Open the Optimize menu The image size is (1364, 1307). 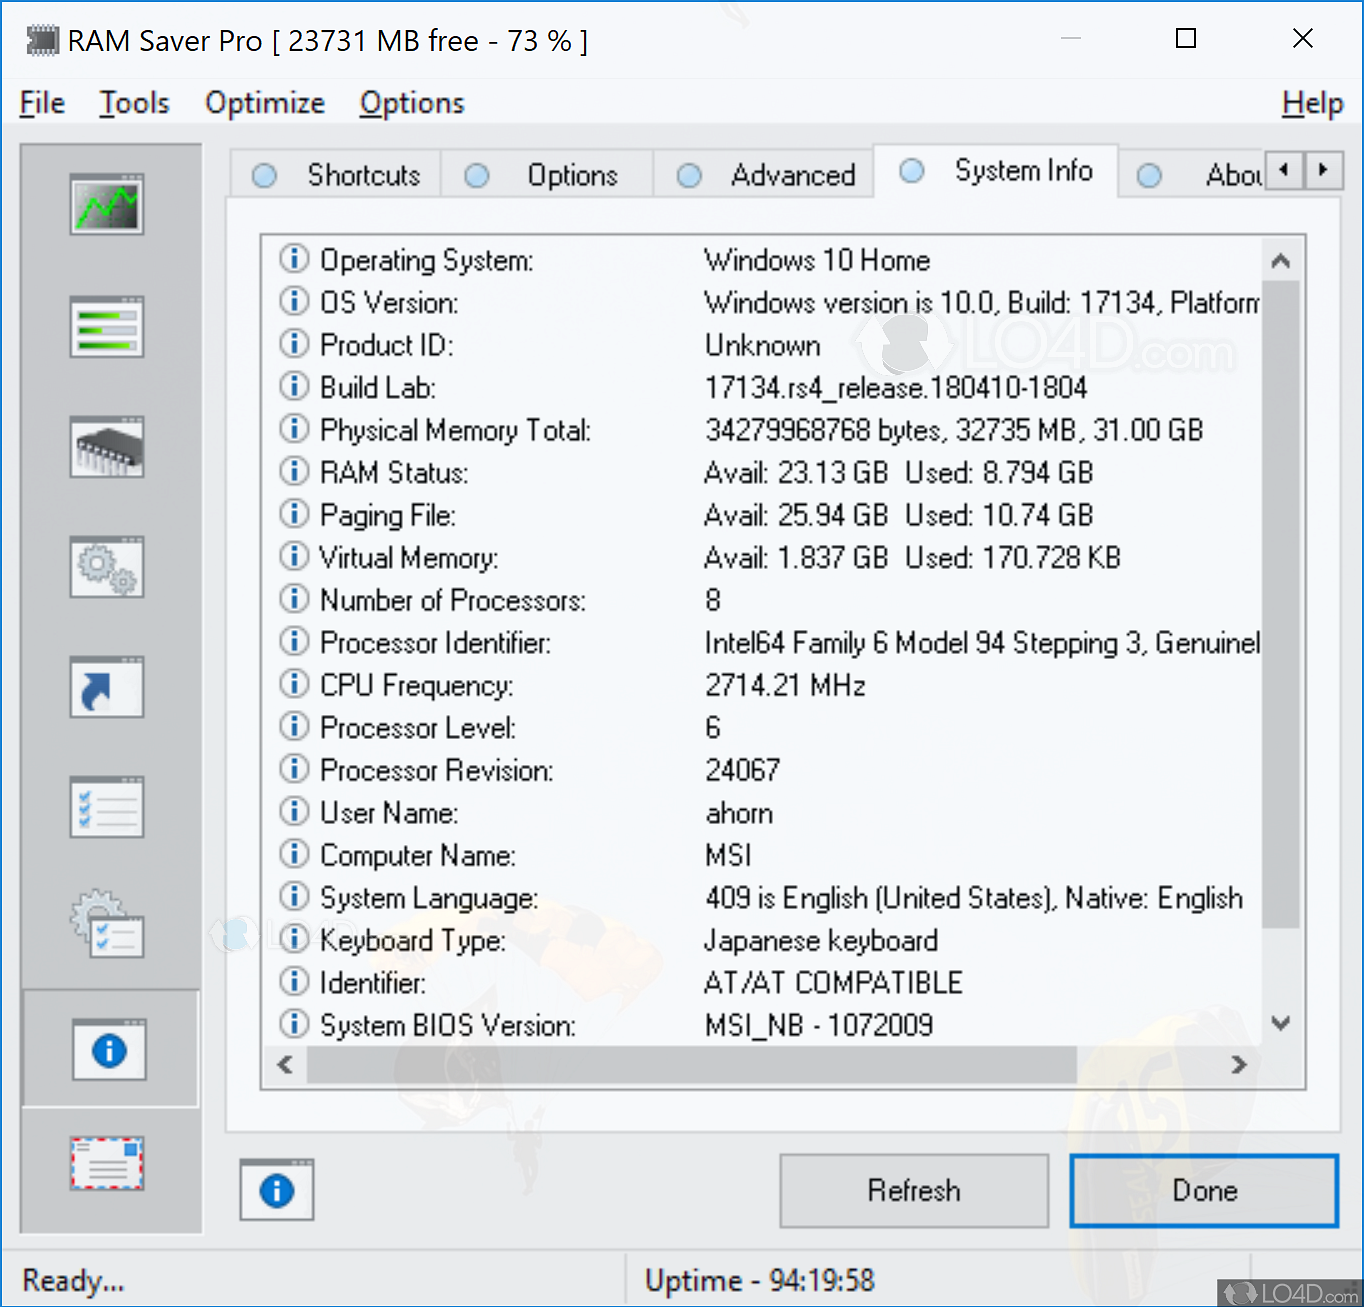pos(264,103)
